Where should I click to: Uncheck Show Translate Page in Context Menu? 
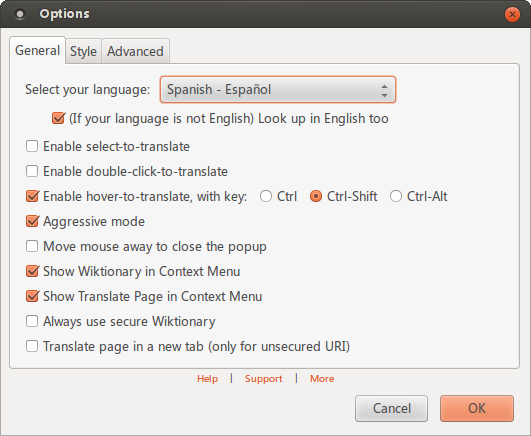point(32,296)
